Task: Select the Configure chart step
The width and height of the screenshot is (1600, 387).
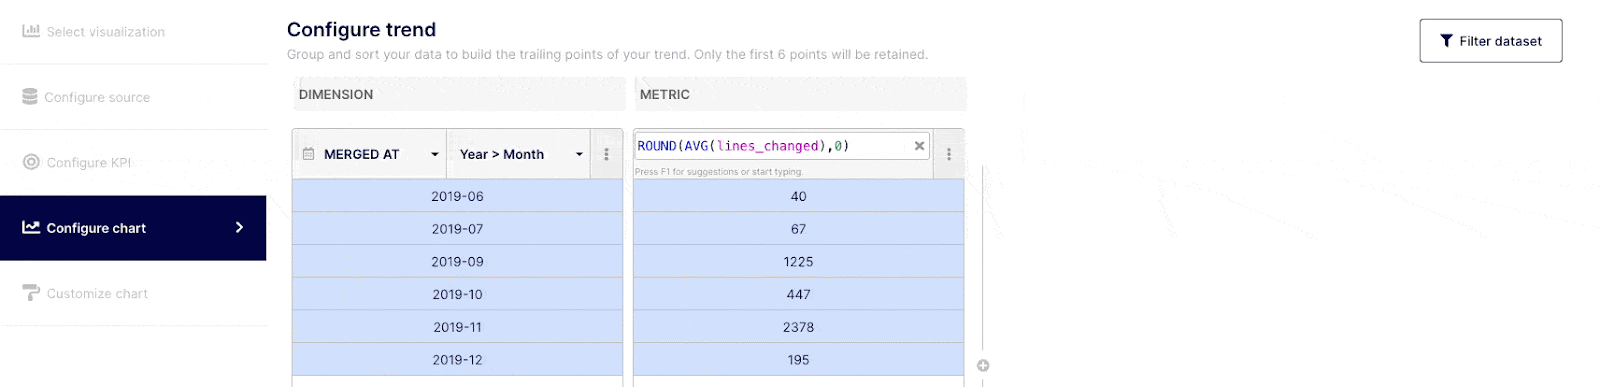Action: point(133,228)
